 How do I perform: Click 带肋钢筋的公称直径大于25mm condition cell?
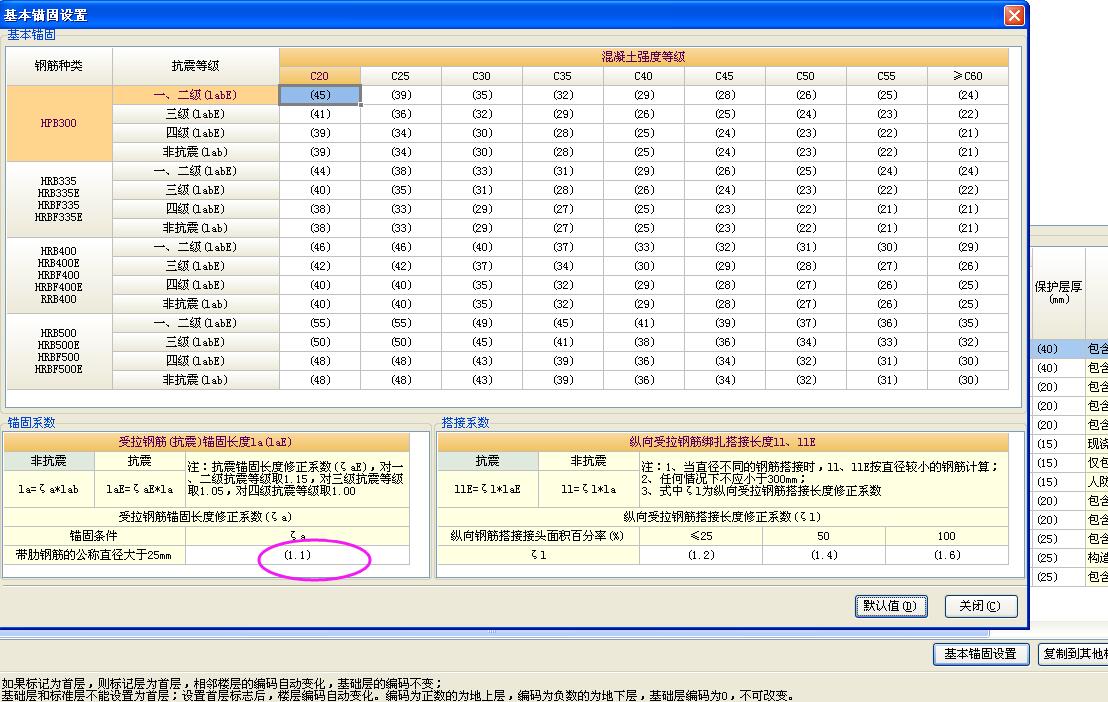pyautogui.click(x=94, y=555)
